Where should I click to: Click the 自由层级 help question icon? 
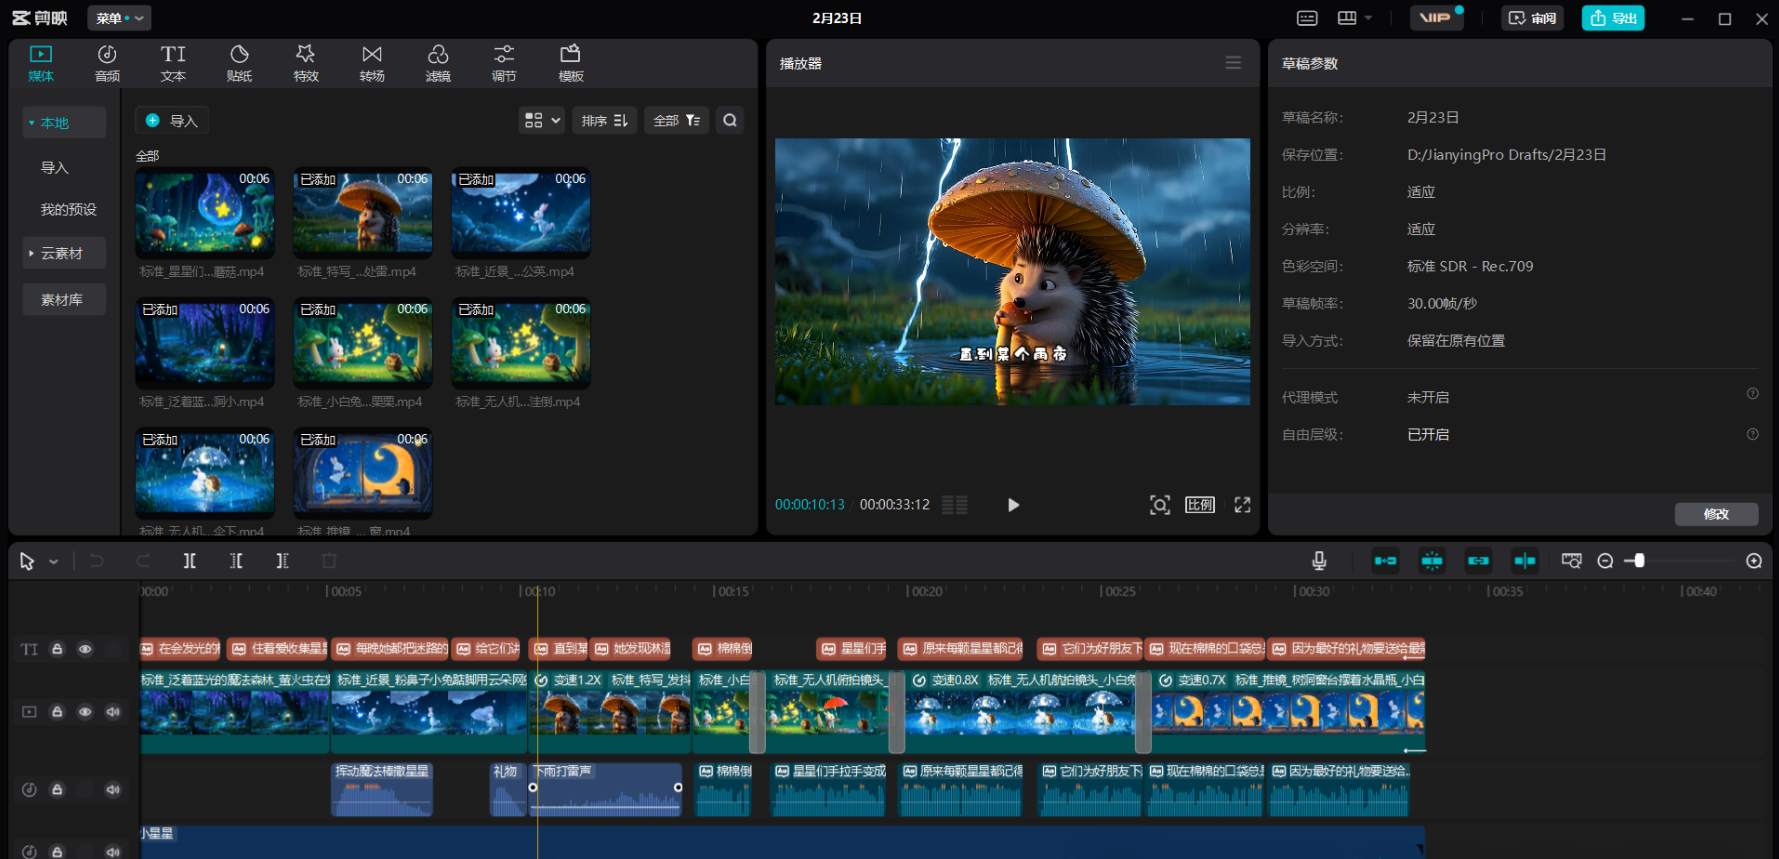coord(1752,434)
